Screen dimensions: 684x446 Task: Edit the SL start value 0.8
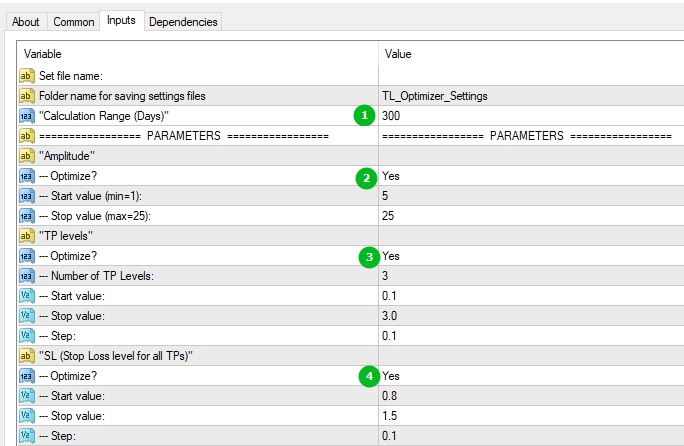(x=531, y=396)
